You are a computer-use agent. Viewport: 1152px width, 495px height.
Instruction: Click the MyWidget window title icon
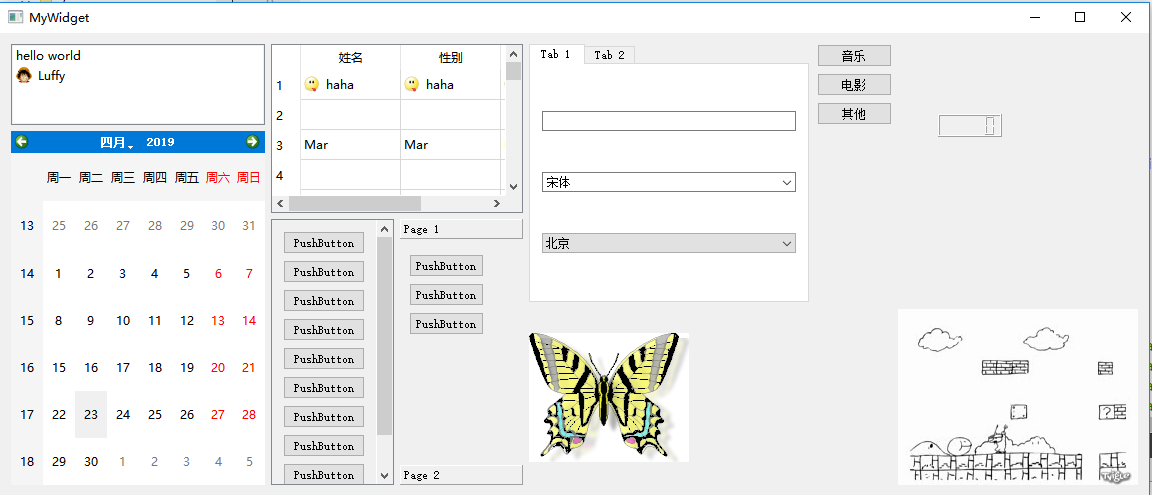(x=15, y=17)
